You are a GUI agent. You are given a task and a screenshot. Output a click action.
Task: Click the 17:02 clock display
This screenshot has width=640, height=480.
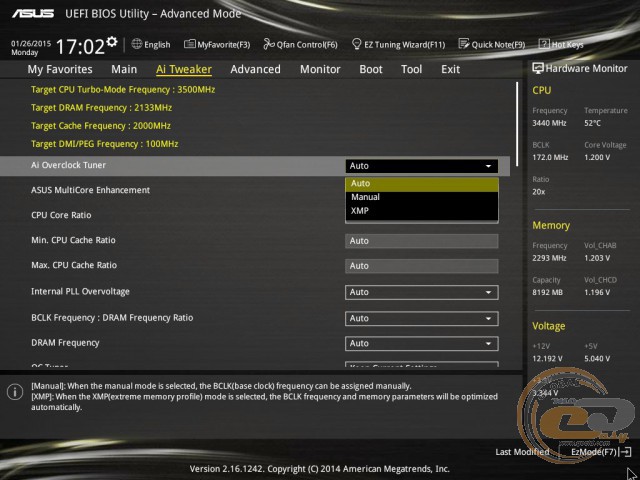tap(80, 47)
